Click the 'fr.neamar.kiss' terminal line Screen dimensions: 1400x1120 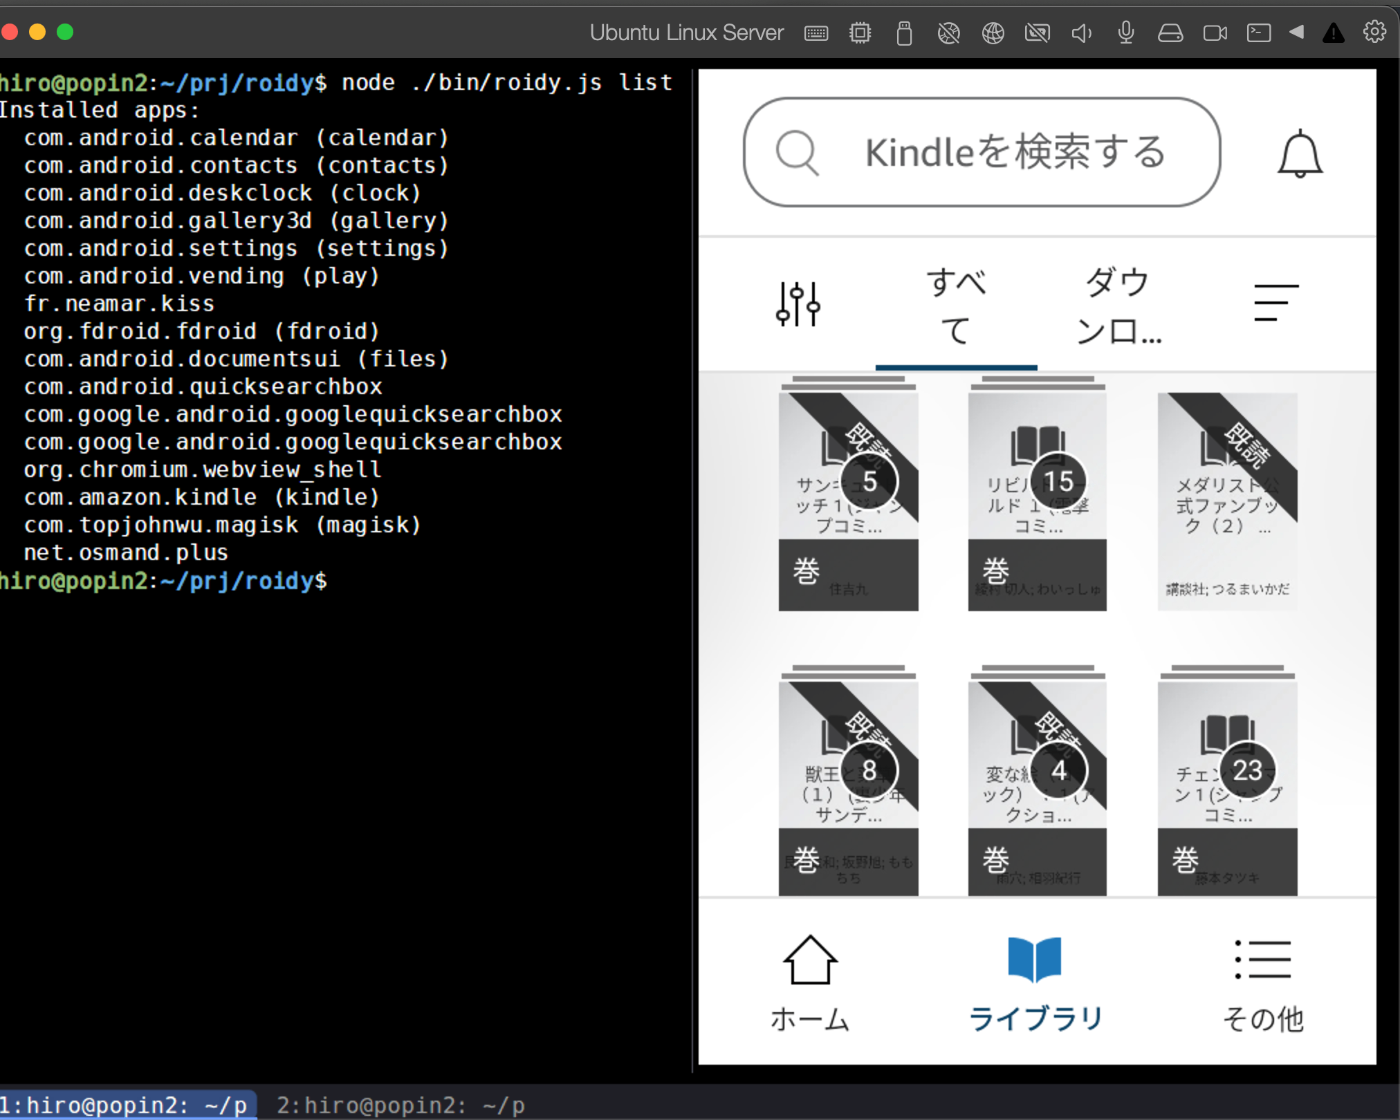[x=119, y=304]
